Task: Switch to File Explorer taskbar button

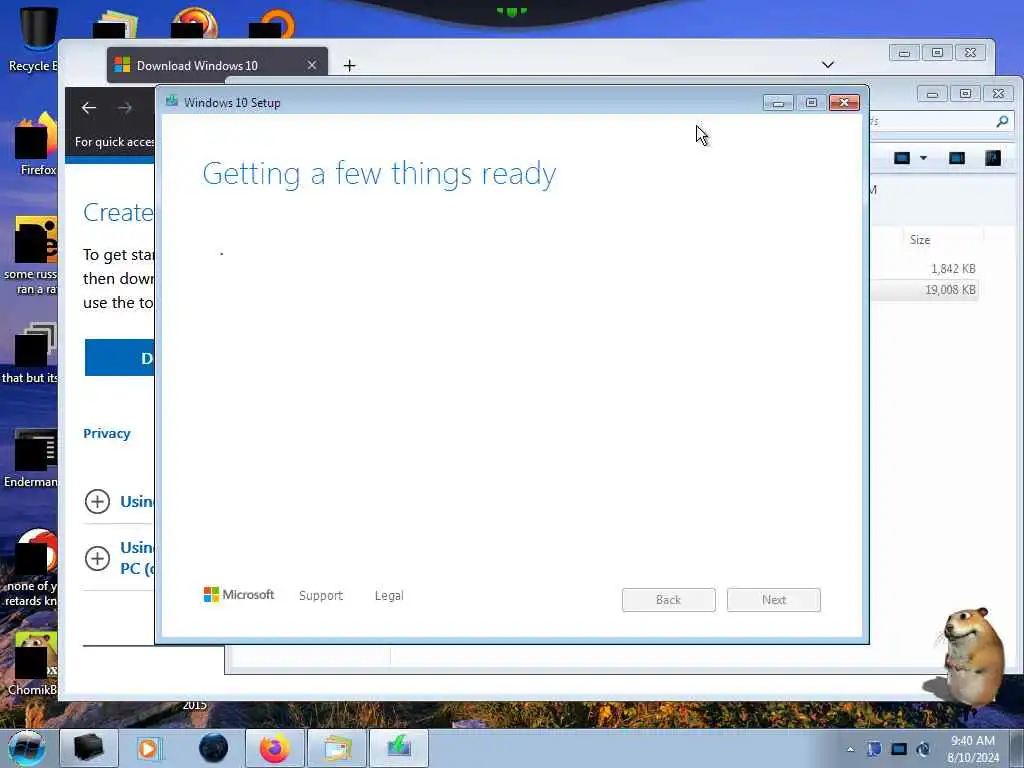Action: click(337, 748)
